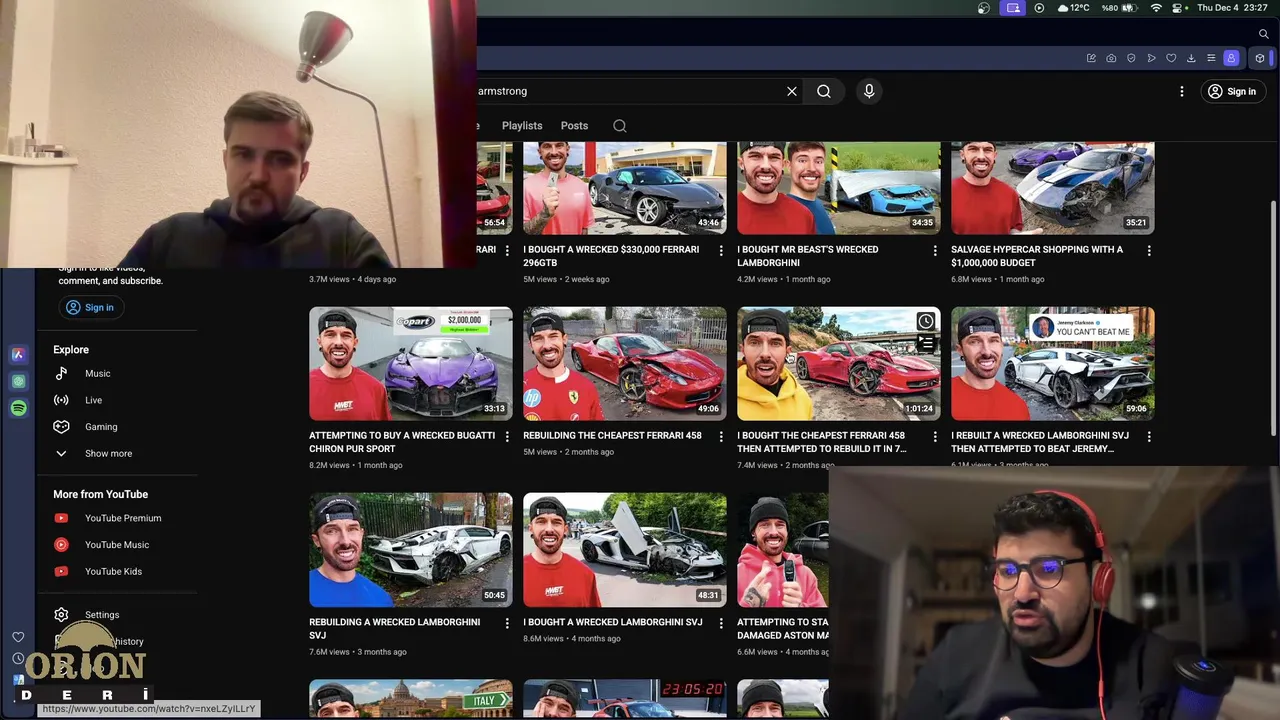The width and height of the screenshot is (1280, 720).
Task: Open the 48:31 Lamborghini SVJ thumbnail
Action: click(625, 550)
